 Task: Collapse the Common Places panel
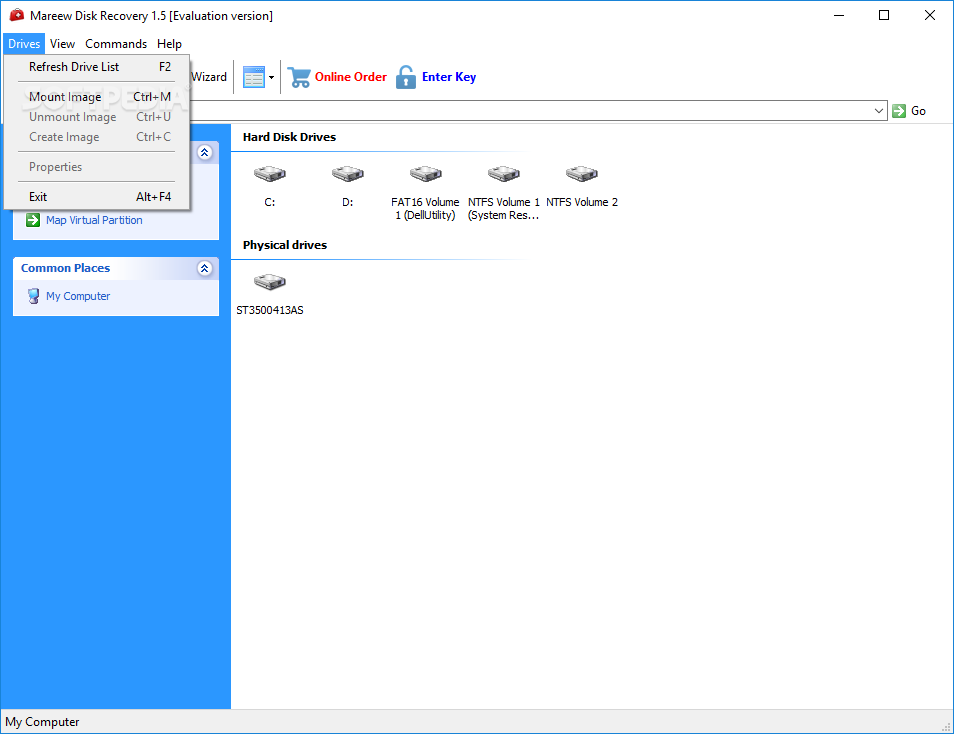(x=204, y=268)
